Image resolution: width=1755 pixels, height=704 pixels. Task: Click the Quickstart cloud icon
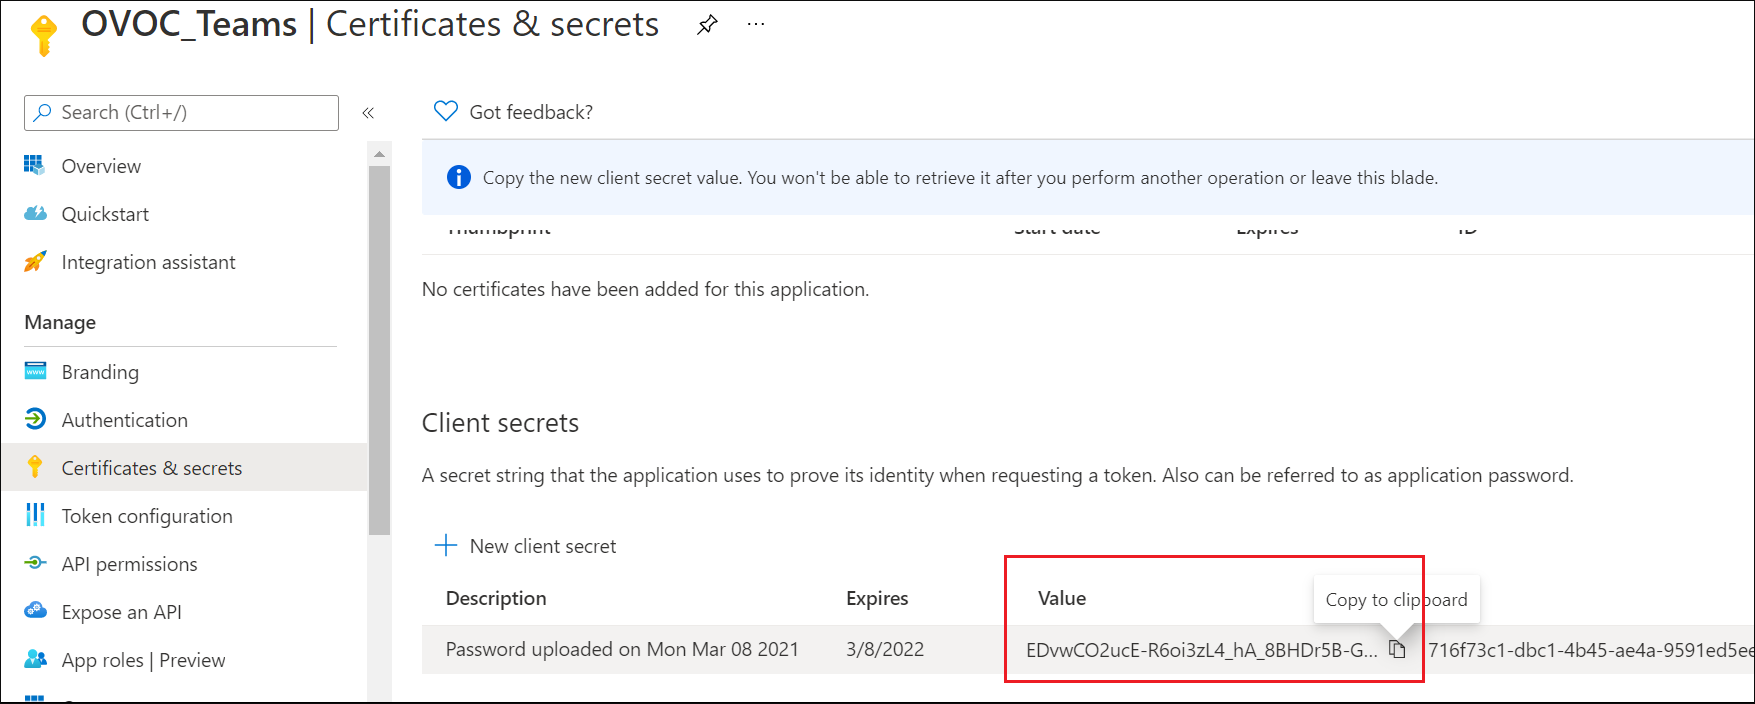tap(35, 214)
